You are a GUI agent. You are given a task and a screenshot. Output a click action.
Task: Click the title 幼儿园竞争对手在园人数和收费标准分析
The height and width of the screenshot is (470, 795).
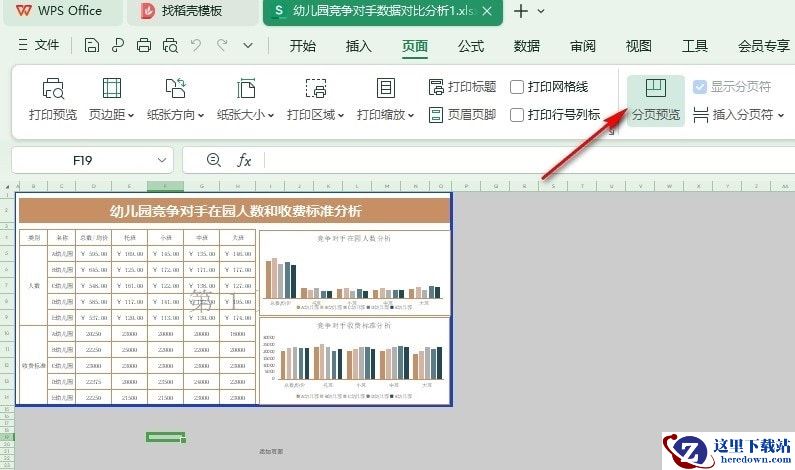click(235, 211)
